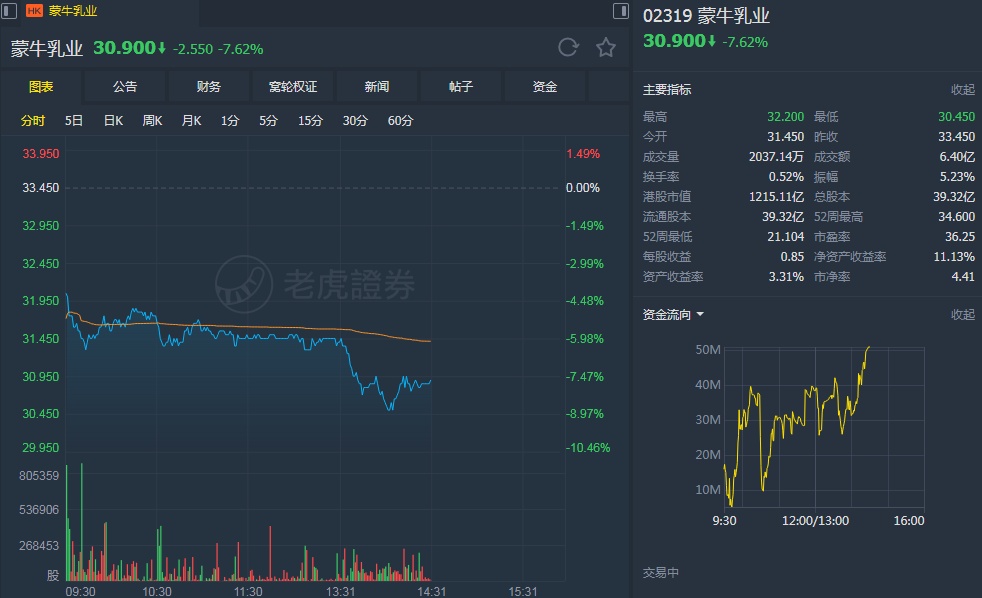
Task: Click the small panel icon above stock code 02319
Action: 621,11
